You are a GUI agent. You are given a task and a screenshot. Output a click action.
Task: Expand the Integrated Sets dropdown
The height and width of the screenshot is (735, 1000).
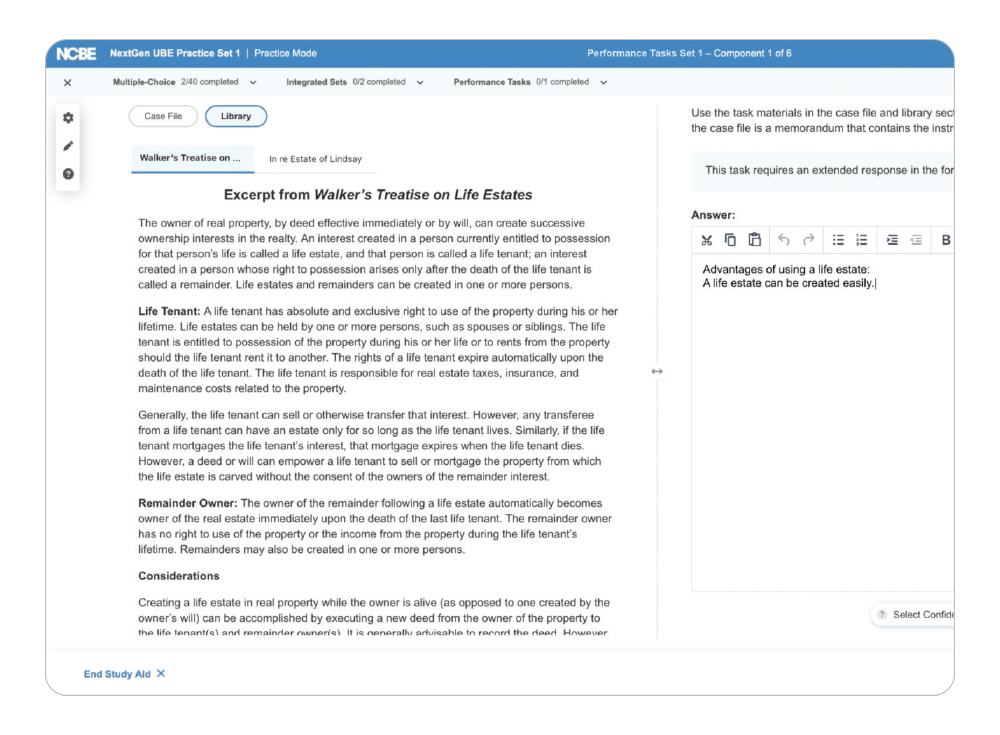pos(420,82)
